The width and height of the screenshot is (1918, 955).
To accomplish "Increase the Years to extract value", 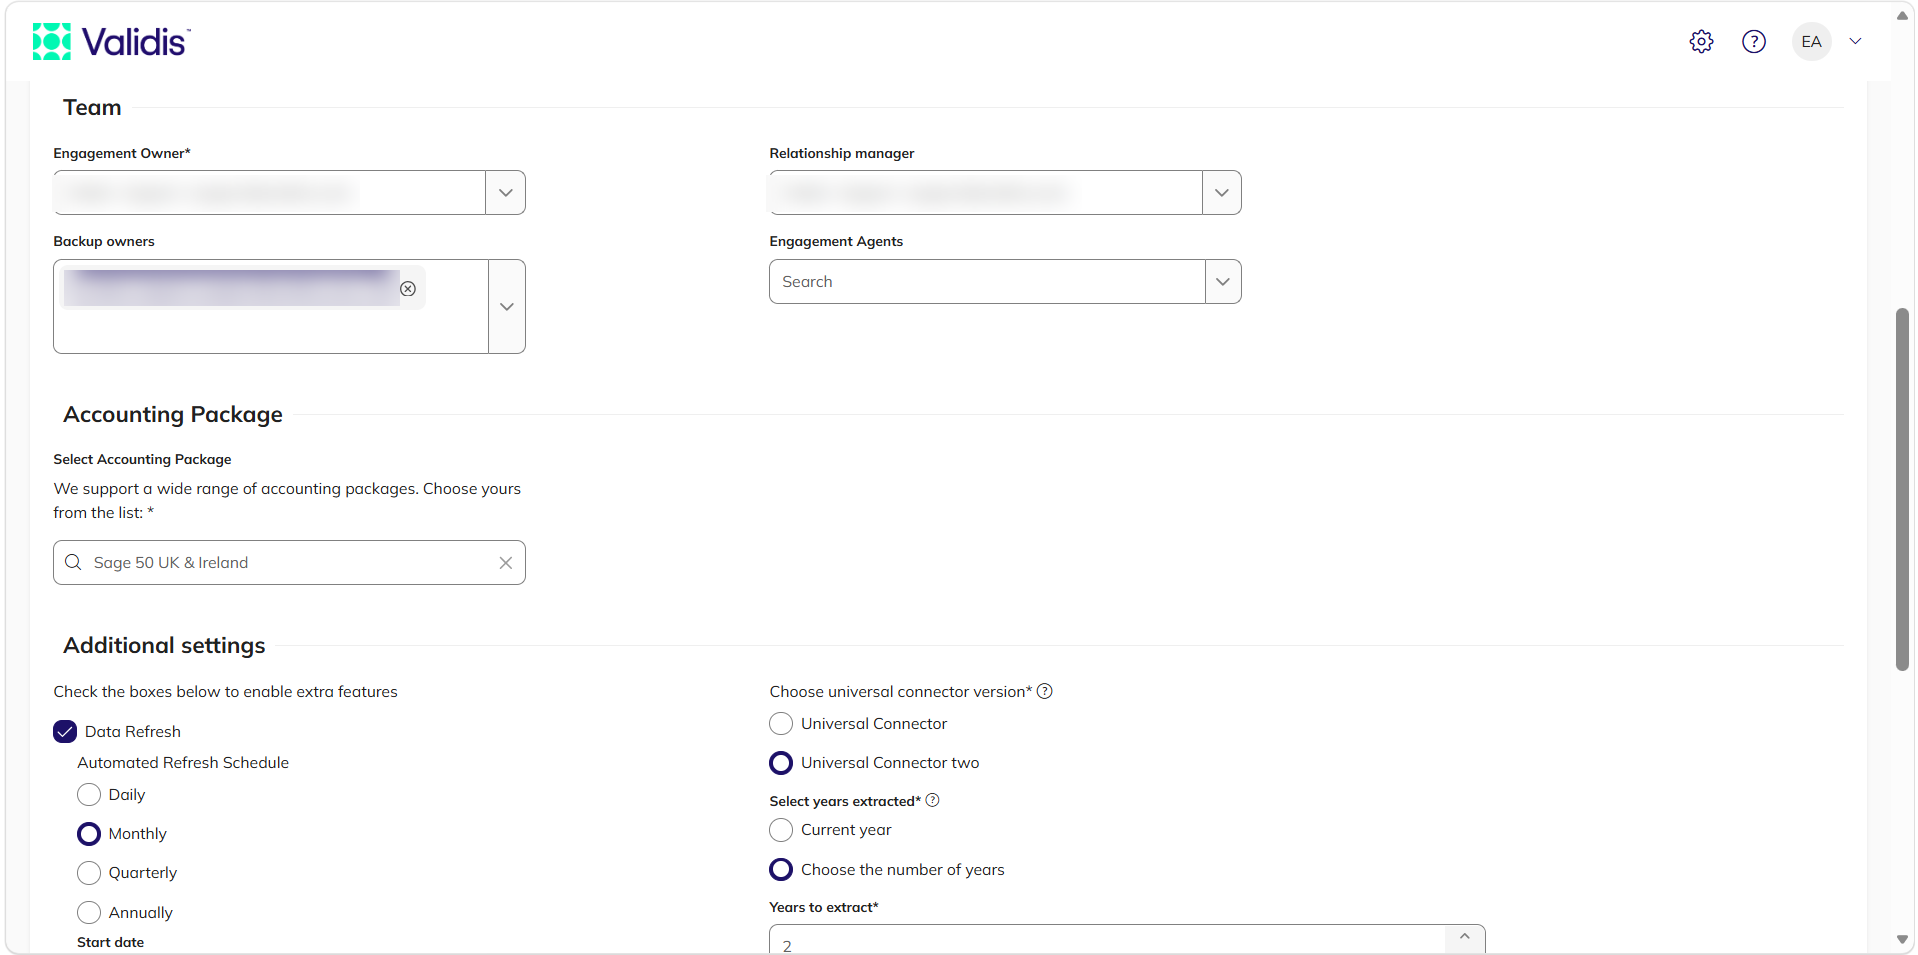I will pos(1465,937).
